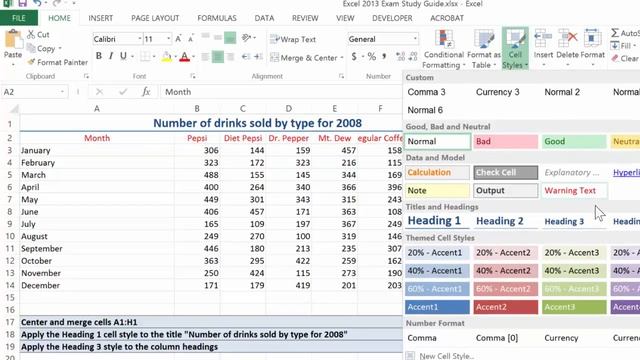Open Format as Table gallery
This screenshot has width=640, height=360.
[484, 49]
